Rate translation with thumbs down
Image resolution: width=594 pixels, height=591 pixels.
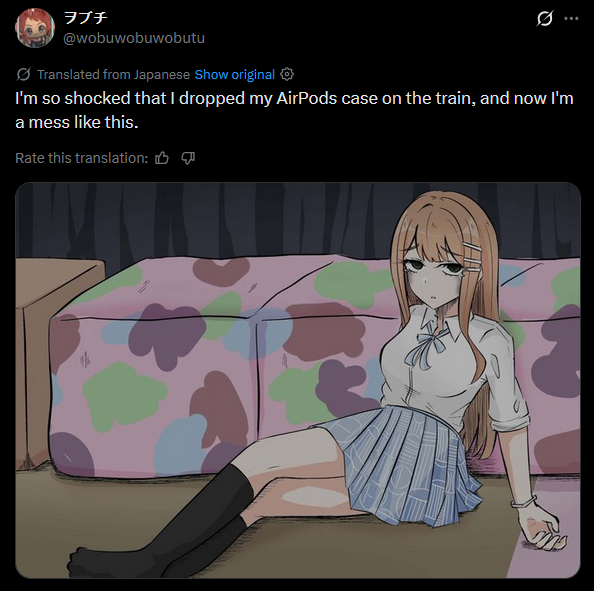coord(188,158)
